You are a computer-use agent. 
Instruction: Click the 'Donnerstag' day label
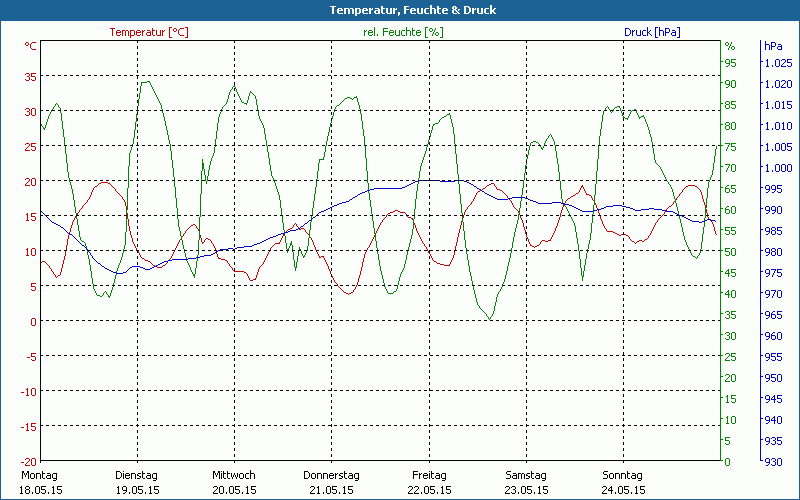tap(331, 475)
